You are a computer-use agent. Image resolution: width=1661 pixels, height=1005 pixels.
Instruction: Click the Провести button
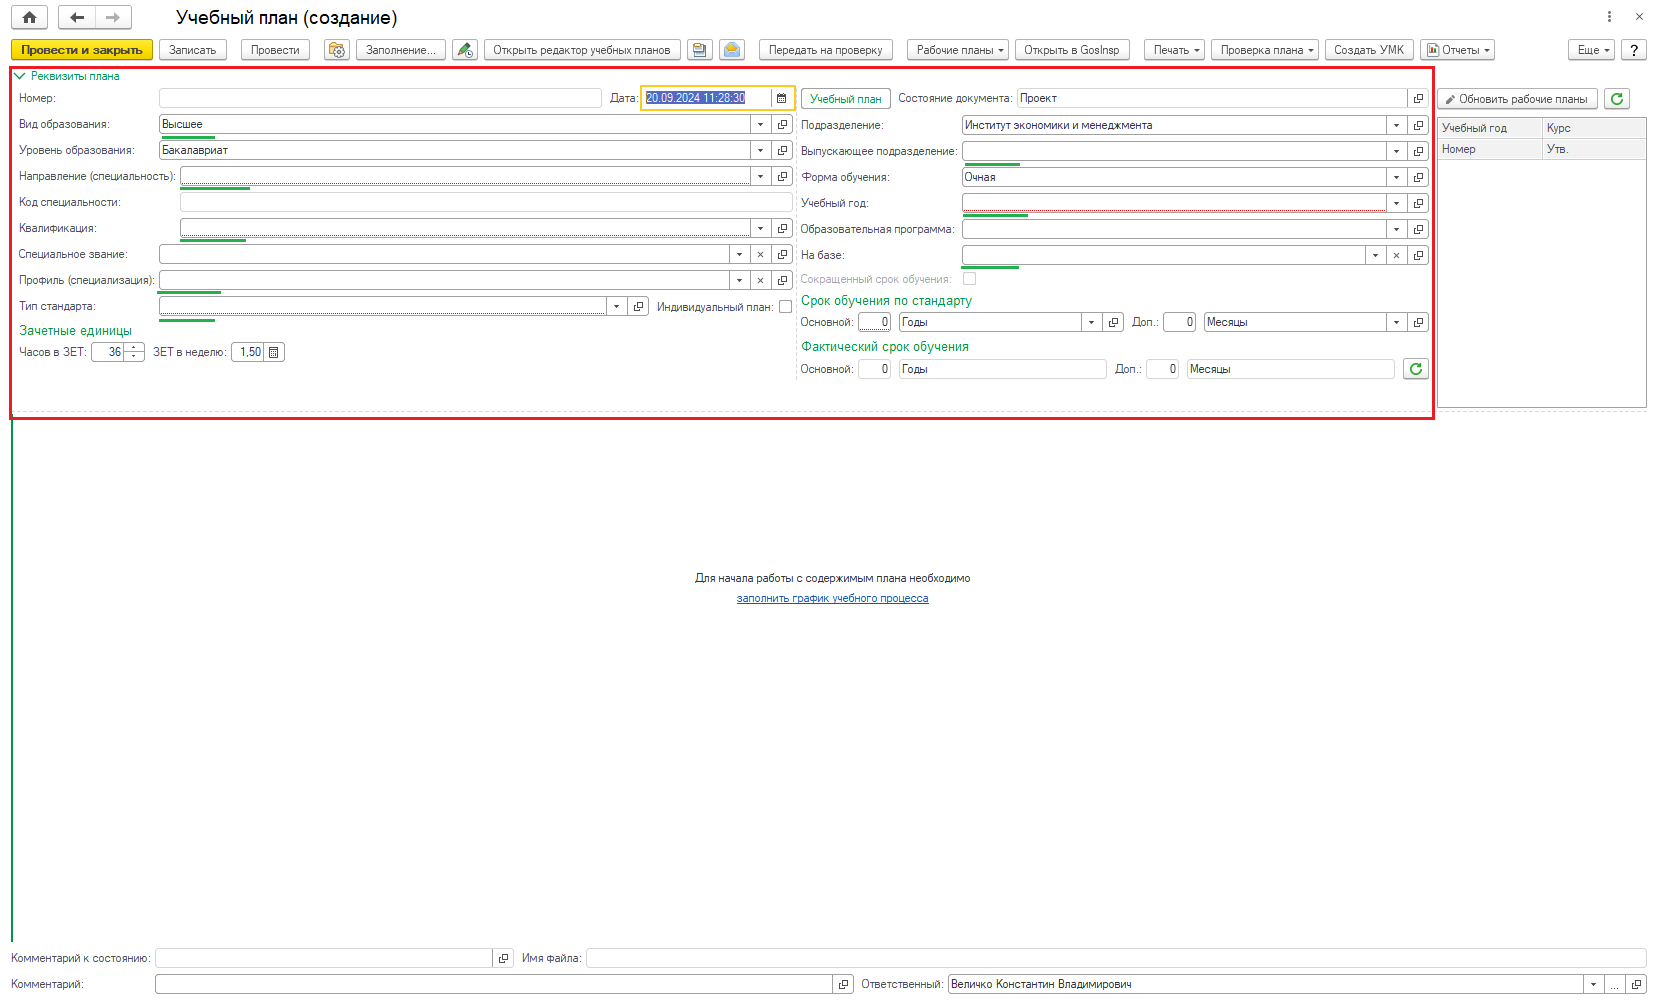click(x=275, y=50)
